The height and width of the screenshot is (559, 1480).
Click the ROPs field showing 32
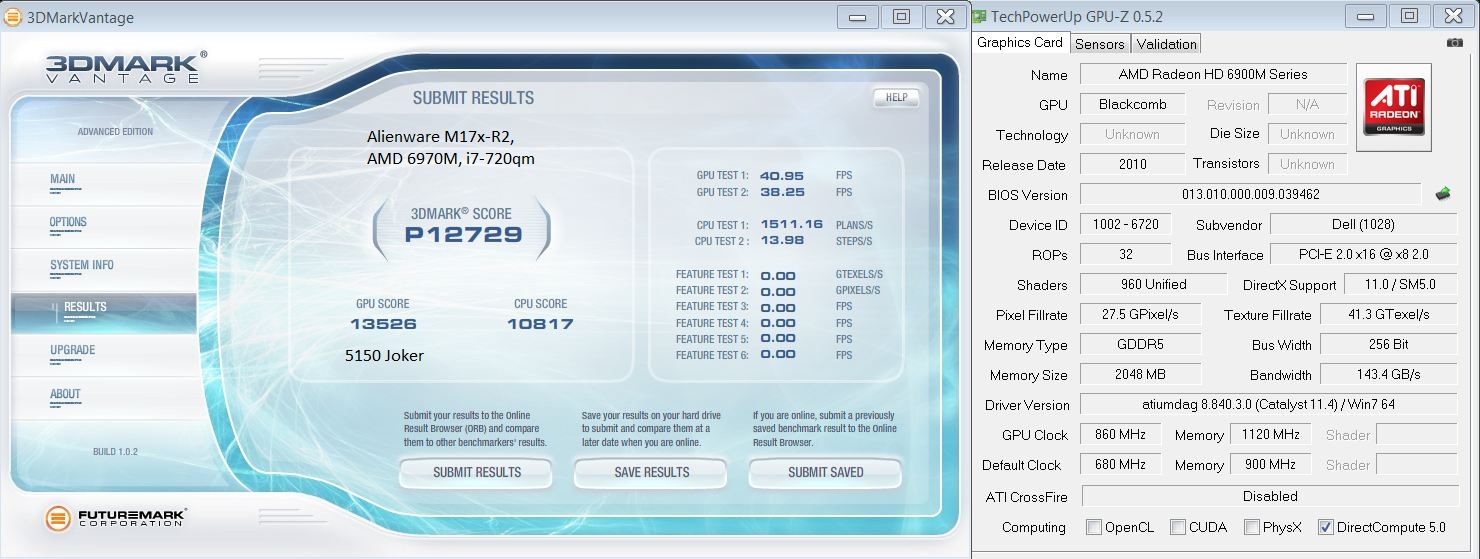click(1125, 254)
